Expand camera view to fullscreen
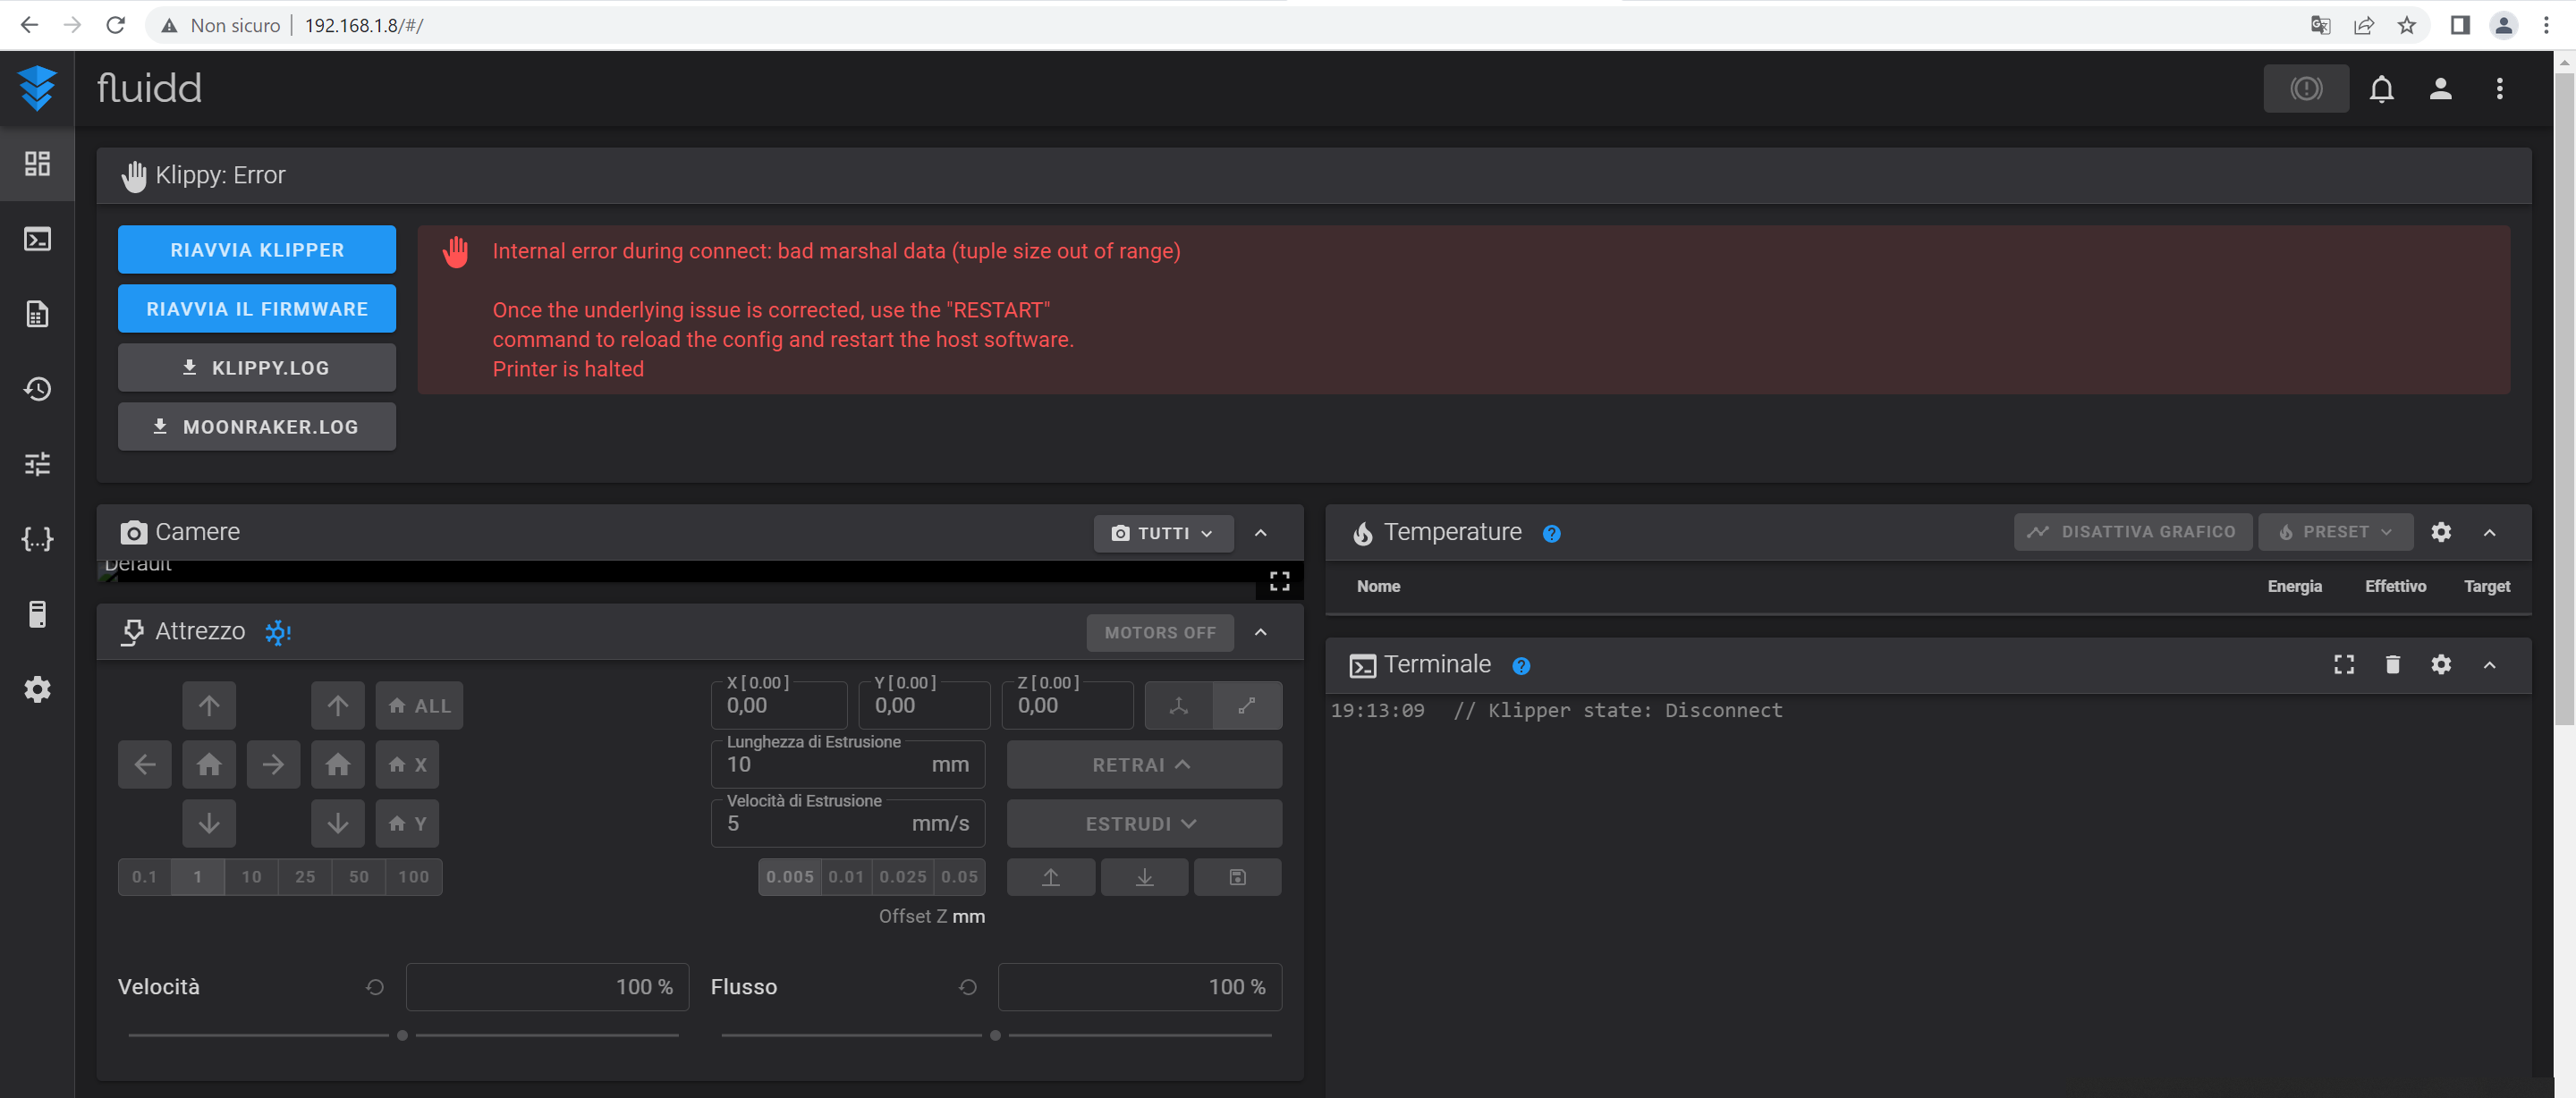 coord(1279,581)
